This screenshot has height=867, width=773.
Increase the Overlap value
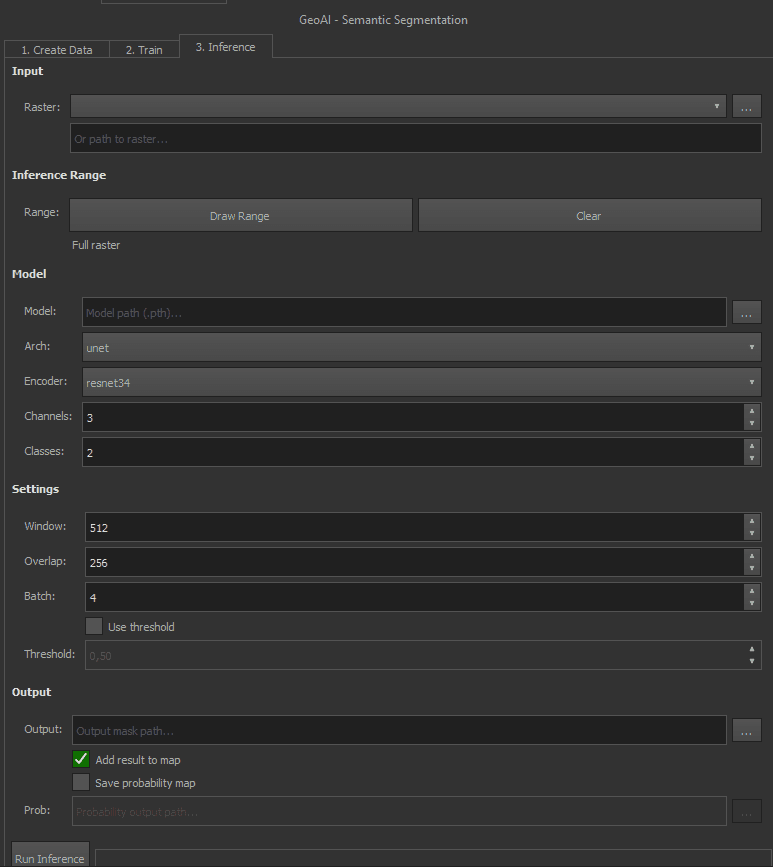point(751,556)
